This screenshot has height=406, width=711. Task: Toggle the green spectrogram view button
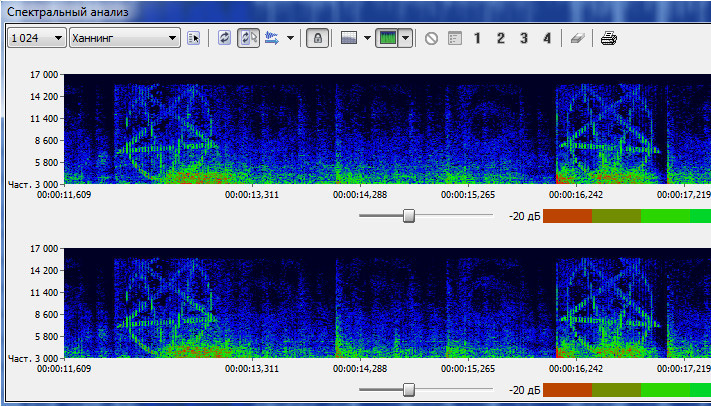point(386,38)
